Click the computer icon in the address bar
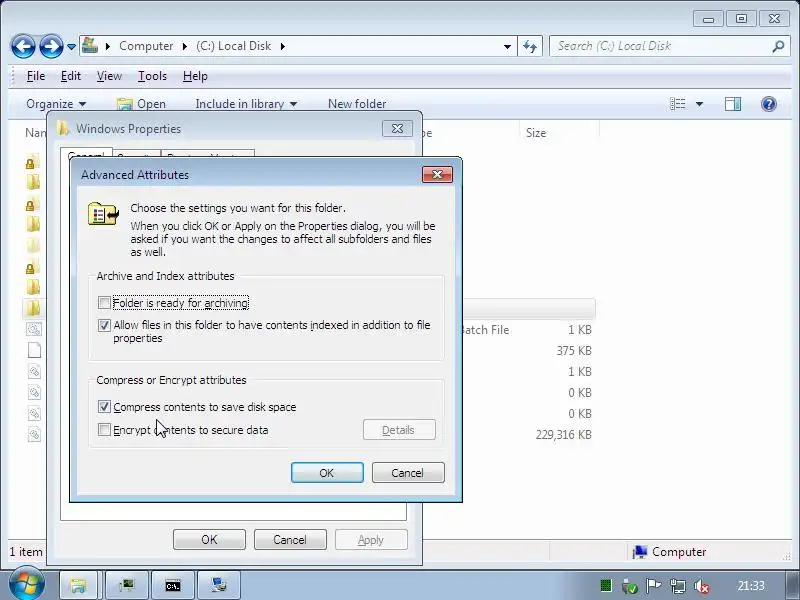The width and height of the screenshot is (800, 600). click(x=90, y=45)
